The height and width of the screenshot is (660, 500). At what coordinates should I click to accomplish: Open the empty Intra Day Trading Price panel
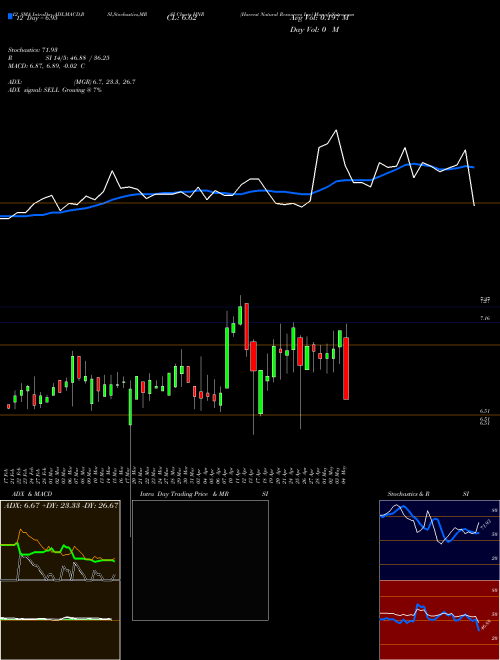(x=200, y=560)
